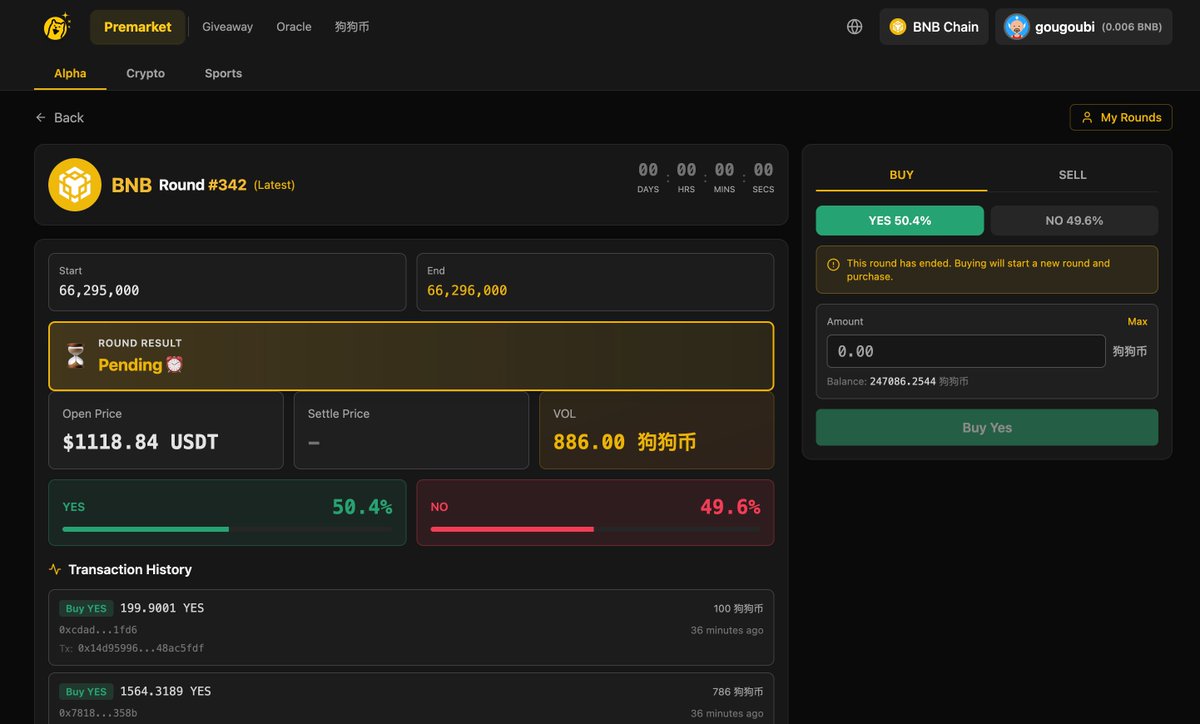The width and height of the screenshot is (1200, 724).
Task: Open the 狗狗币 navigation item
Action: tap(352, 27)
